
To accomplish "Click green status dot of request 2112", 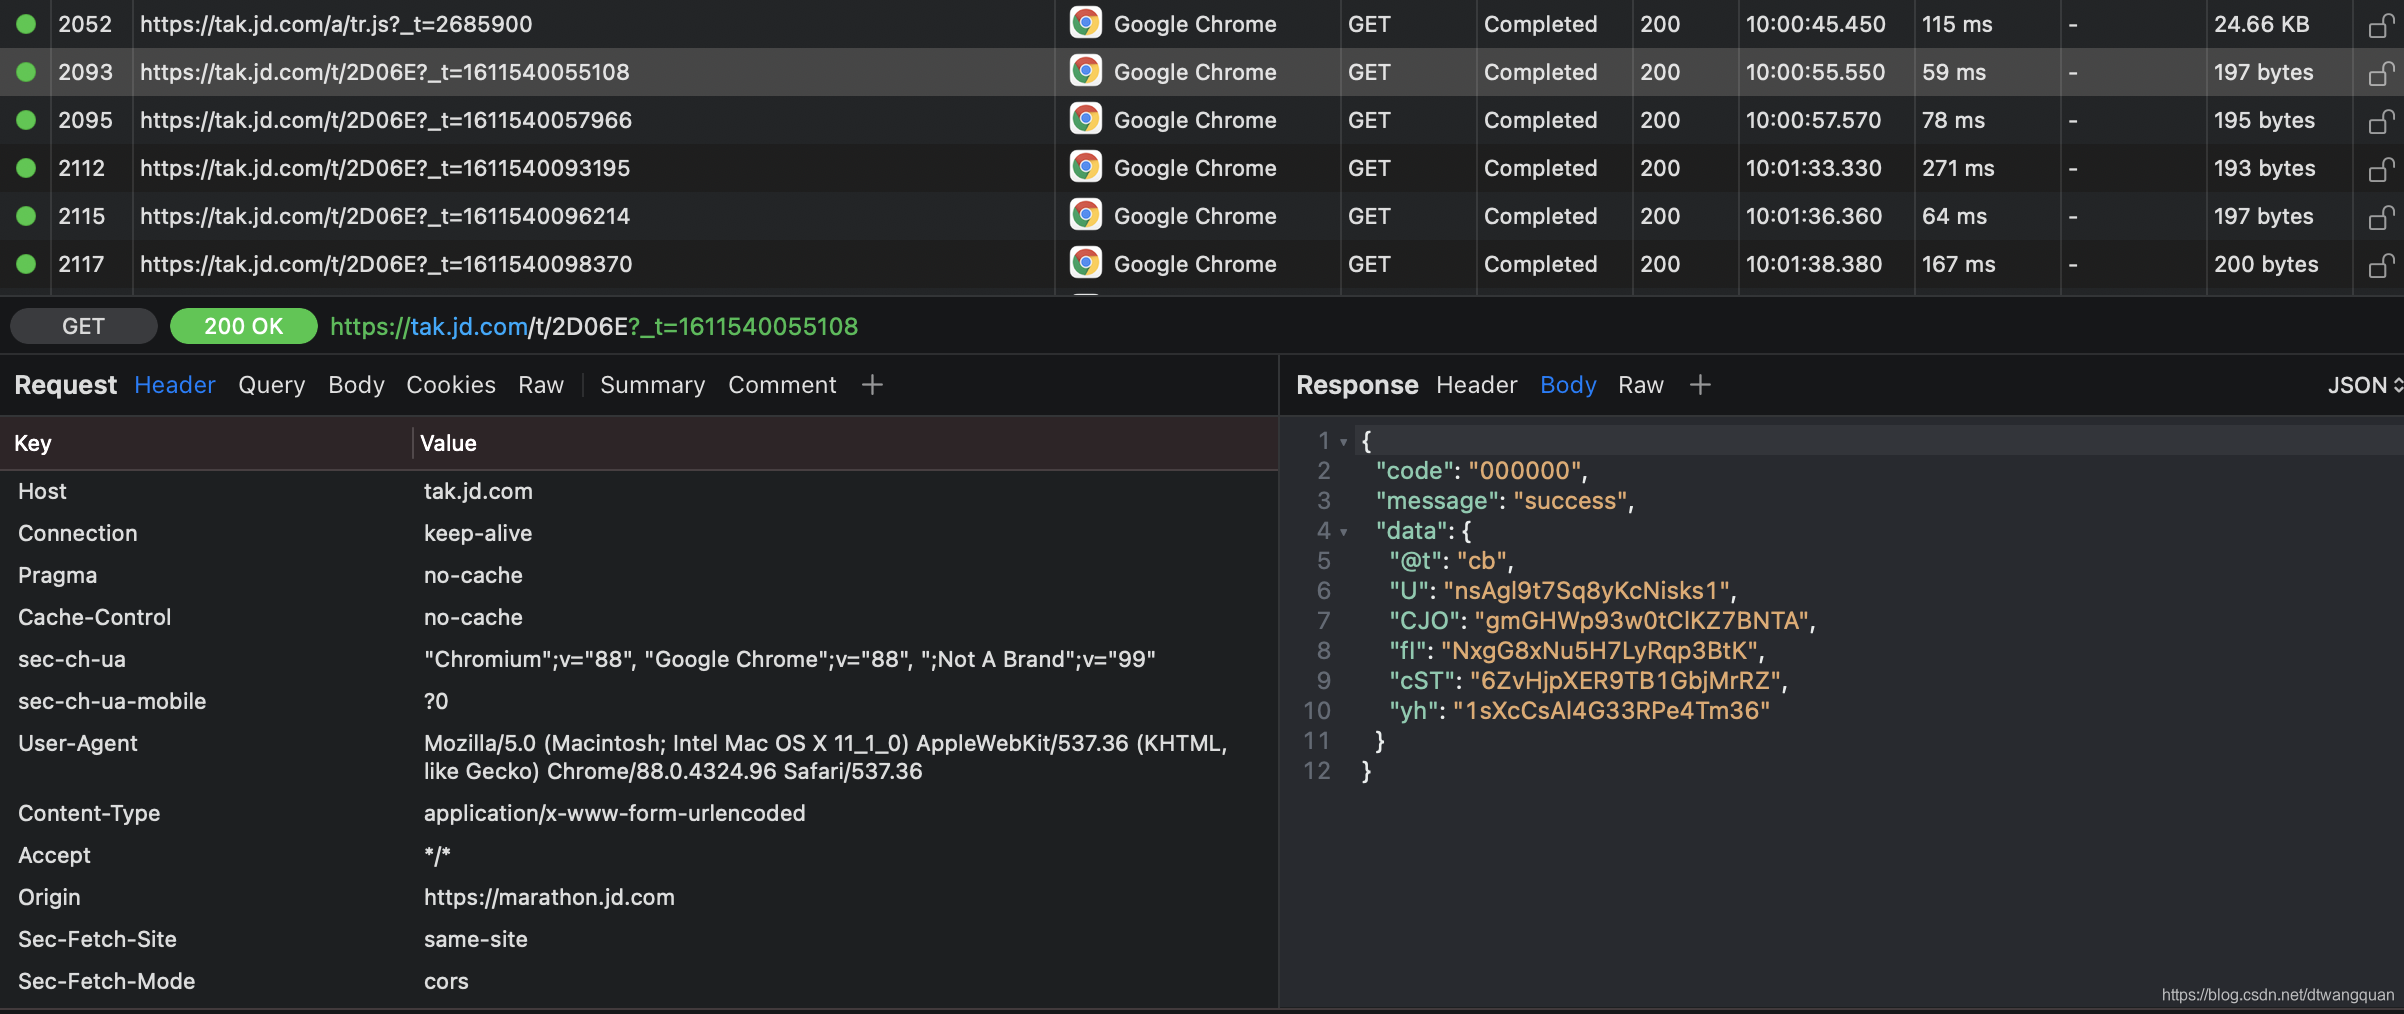I will click(x=26, y=168).
